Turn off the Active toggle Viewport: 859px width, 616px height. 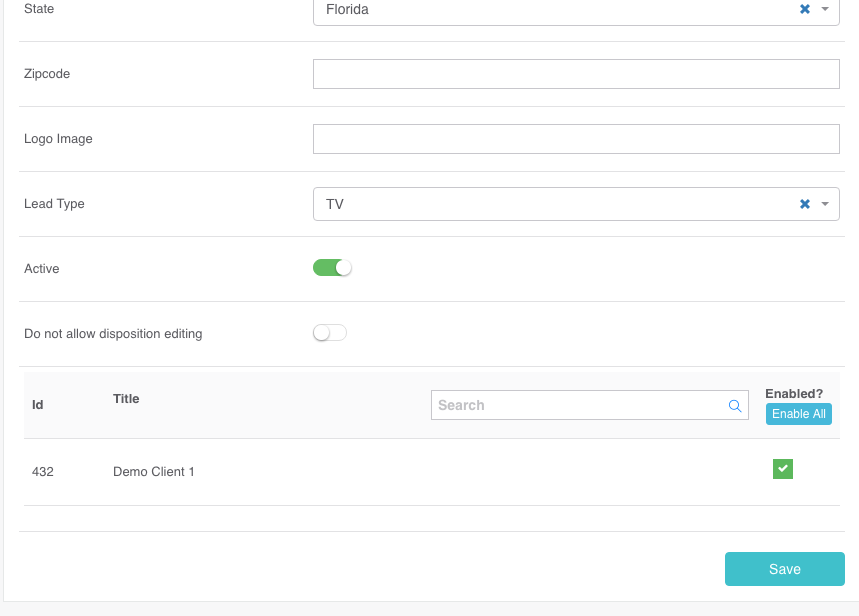pos(332,268)
